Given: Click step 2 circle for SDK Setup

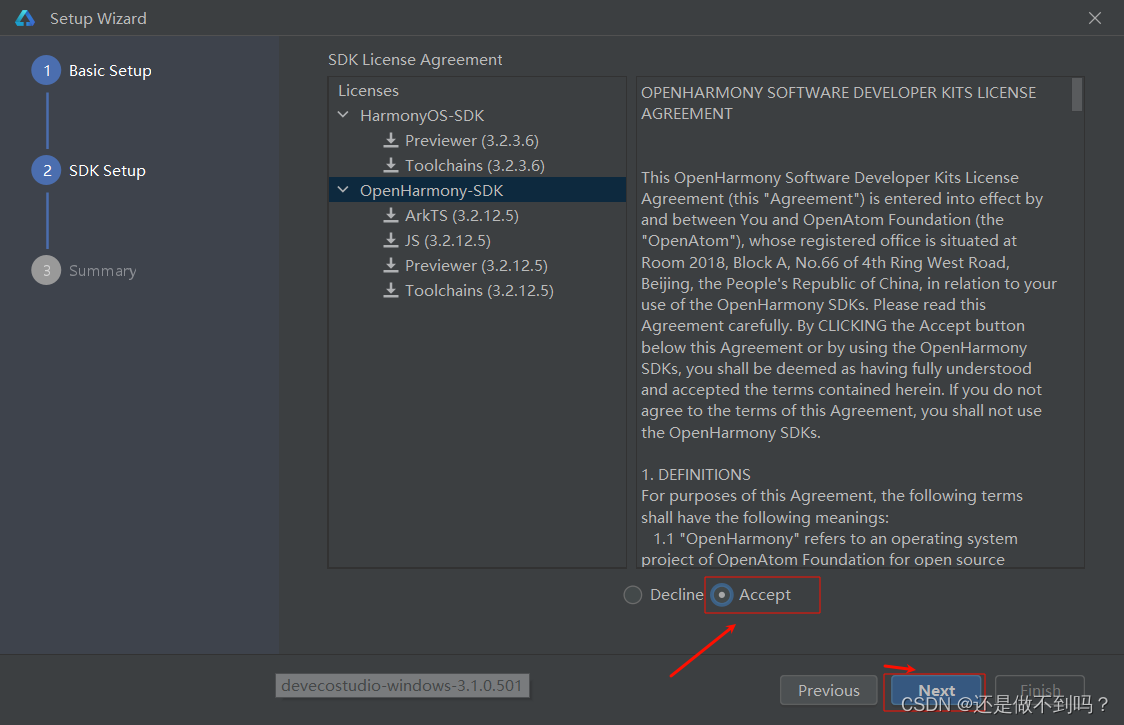Looking at the screenshot, I should point(47,171).
